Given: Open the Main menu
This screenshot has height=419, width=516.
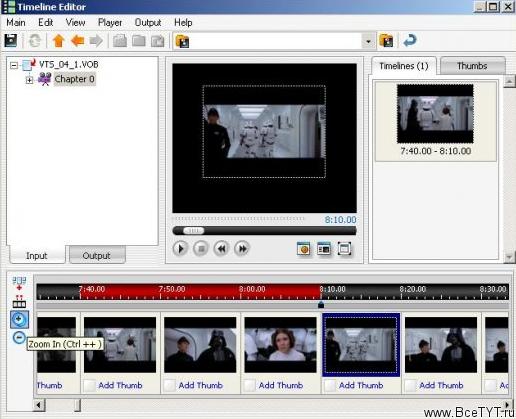Looking at the screenshot, I should point(16,22).
